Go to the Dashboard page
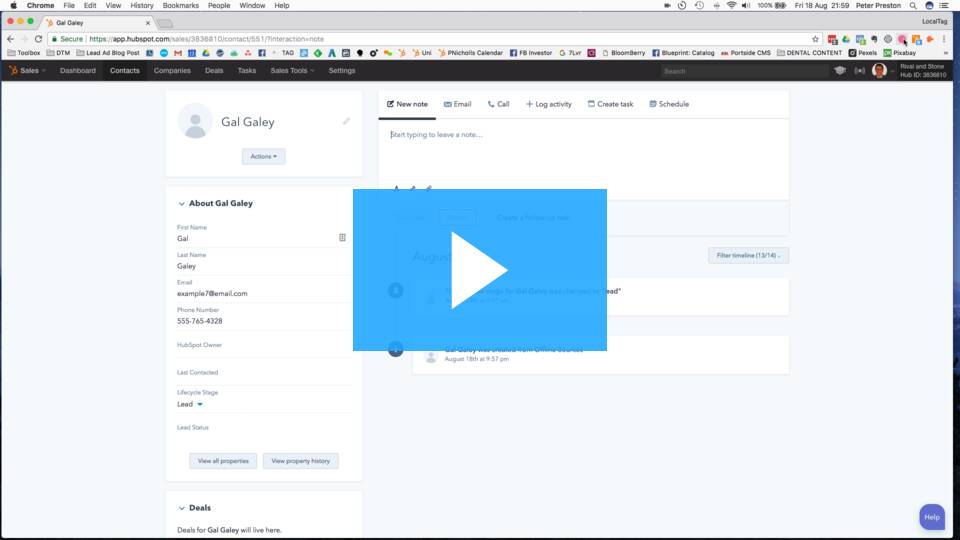Image resolution: width=960 pixels, height=540 pixels. pyautogui.click(x=78, y=70)
